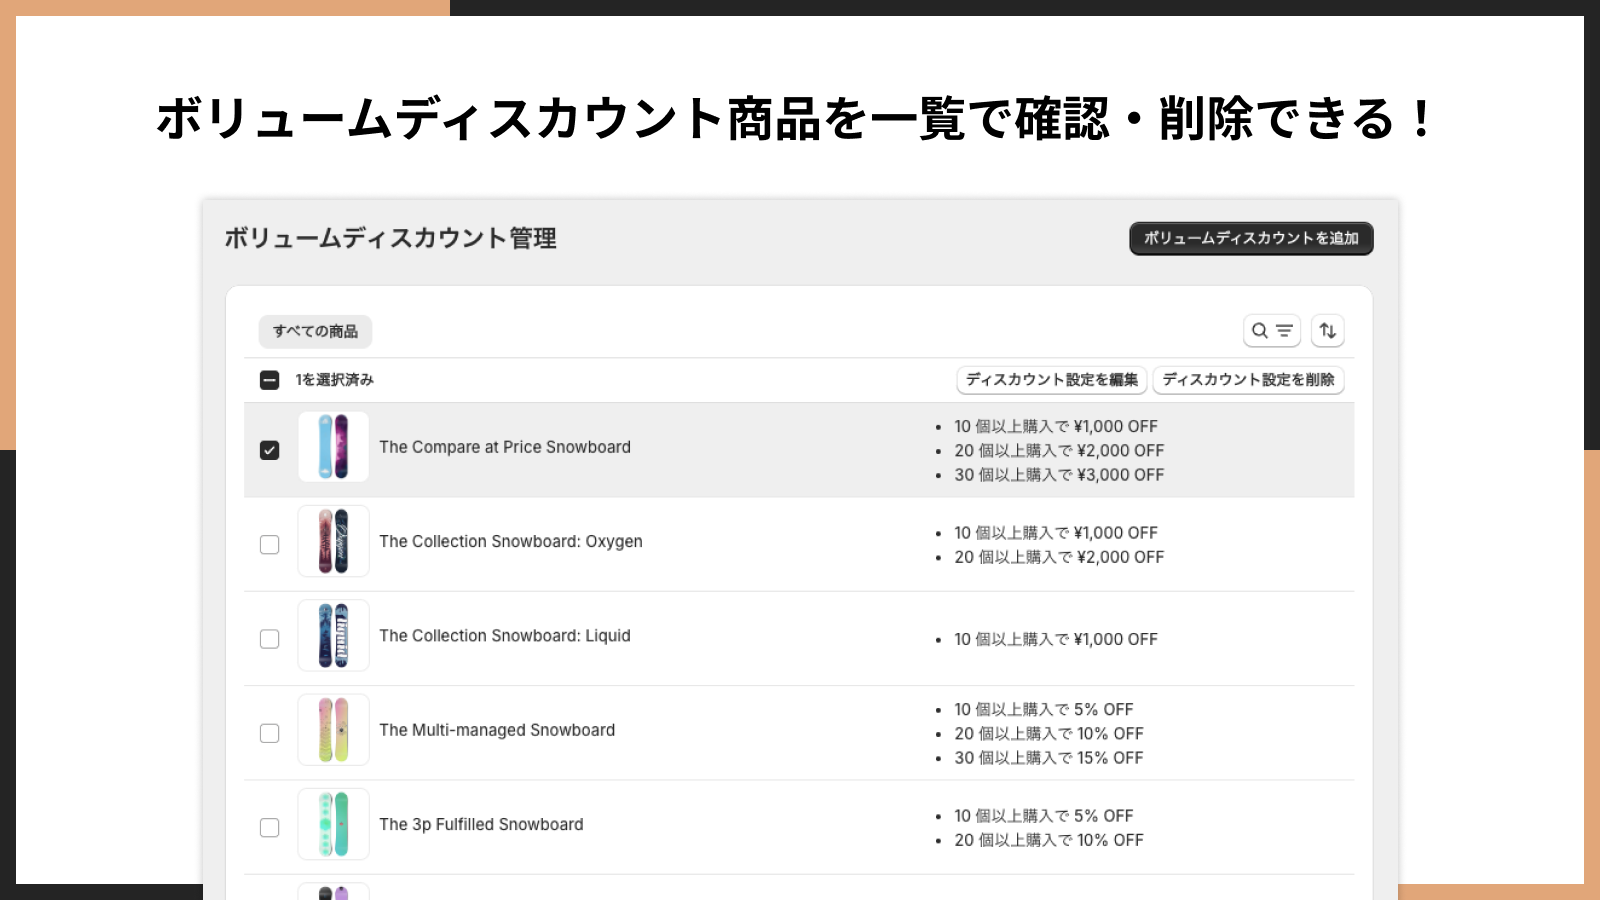Click the Liquid snowboard product image
This screenshot has width=1600, height=900.
333,637
